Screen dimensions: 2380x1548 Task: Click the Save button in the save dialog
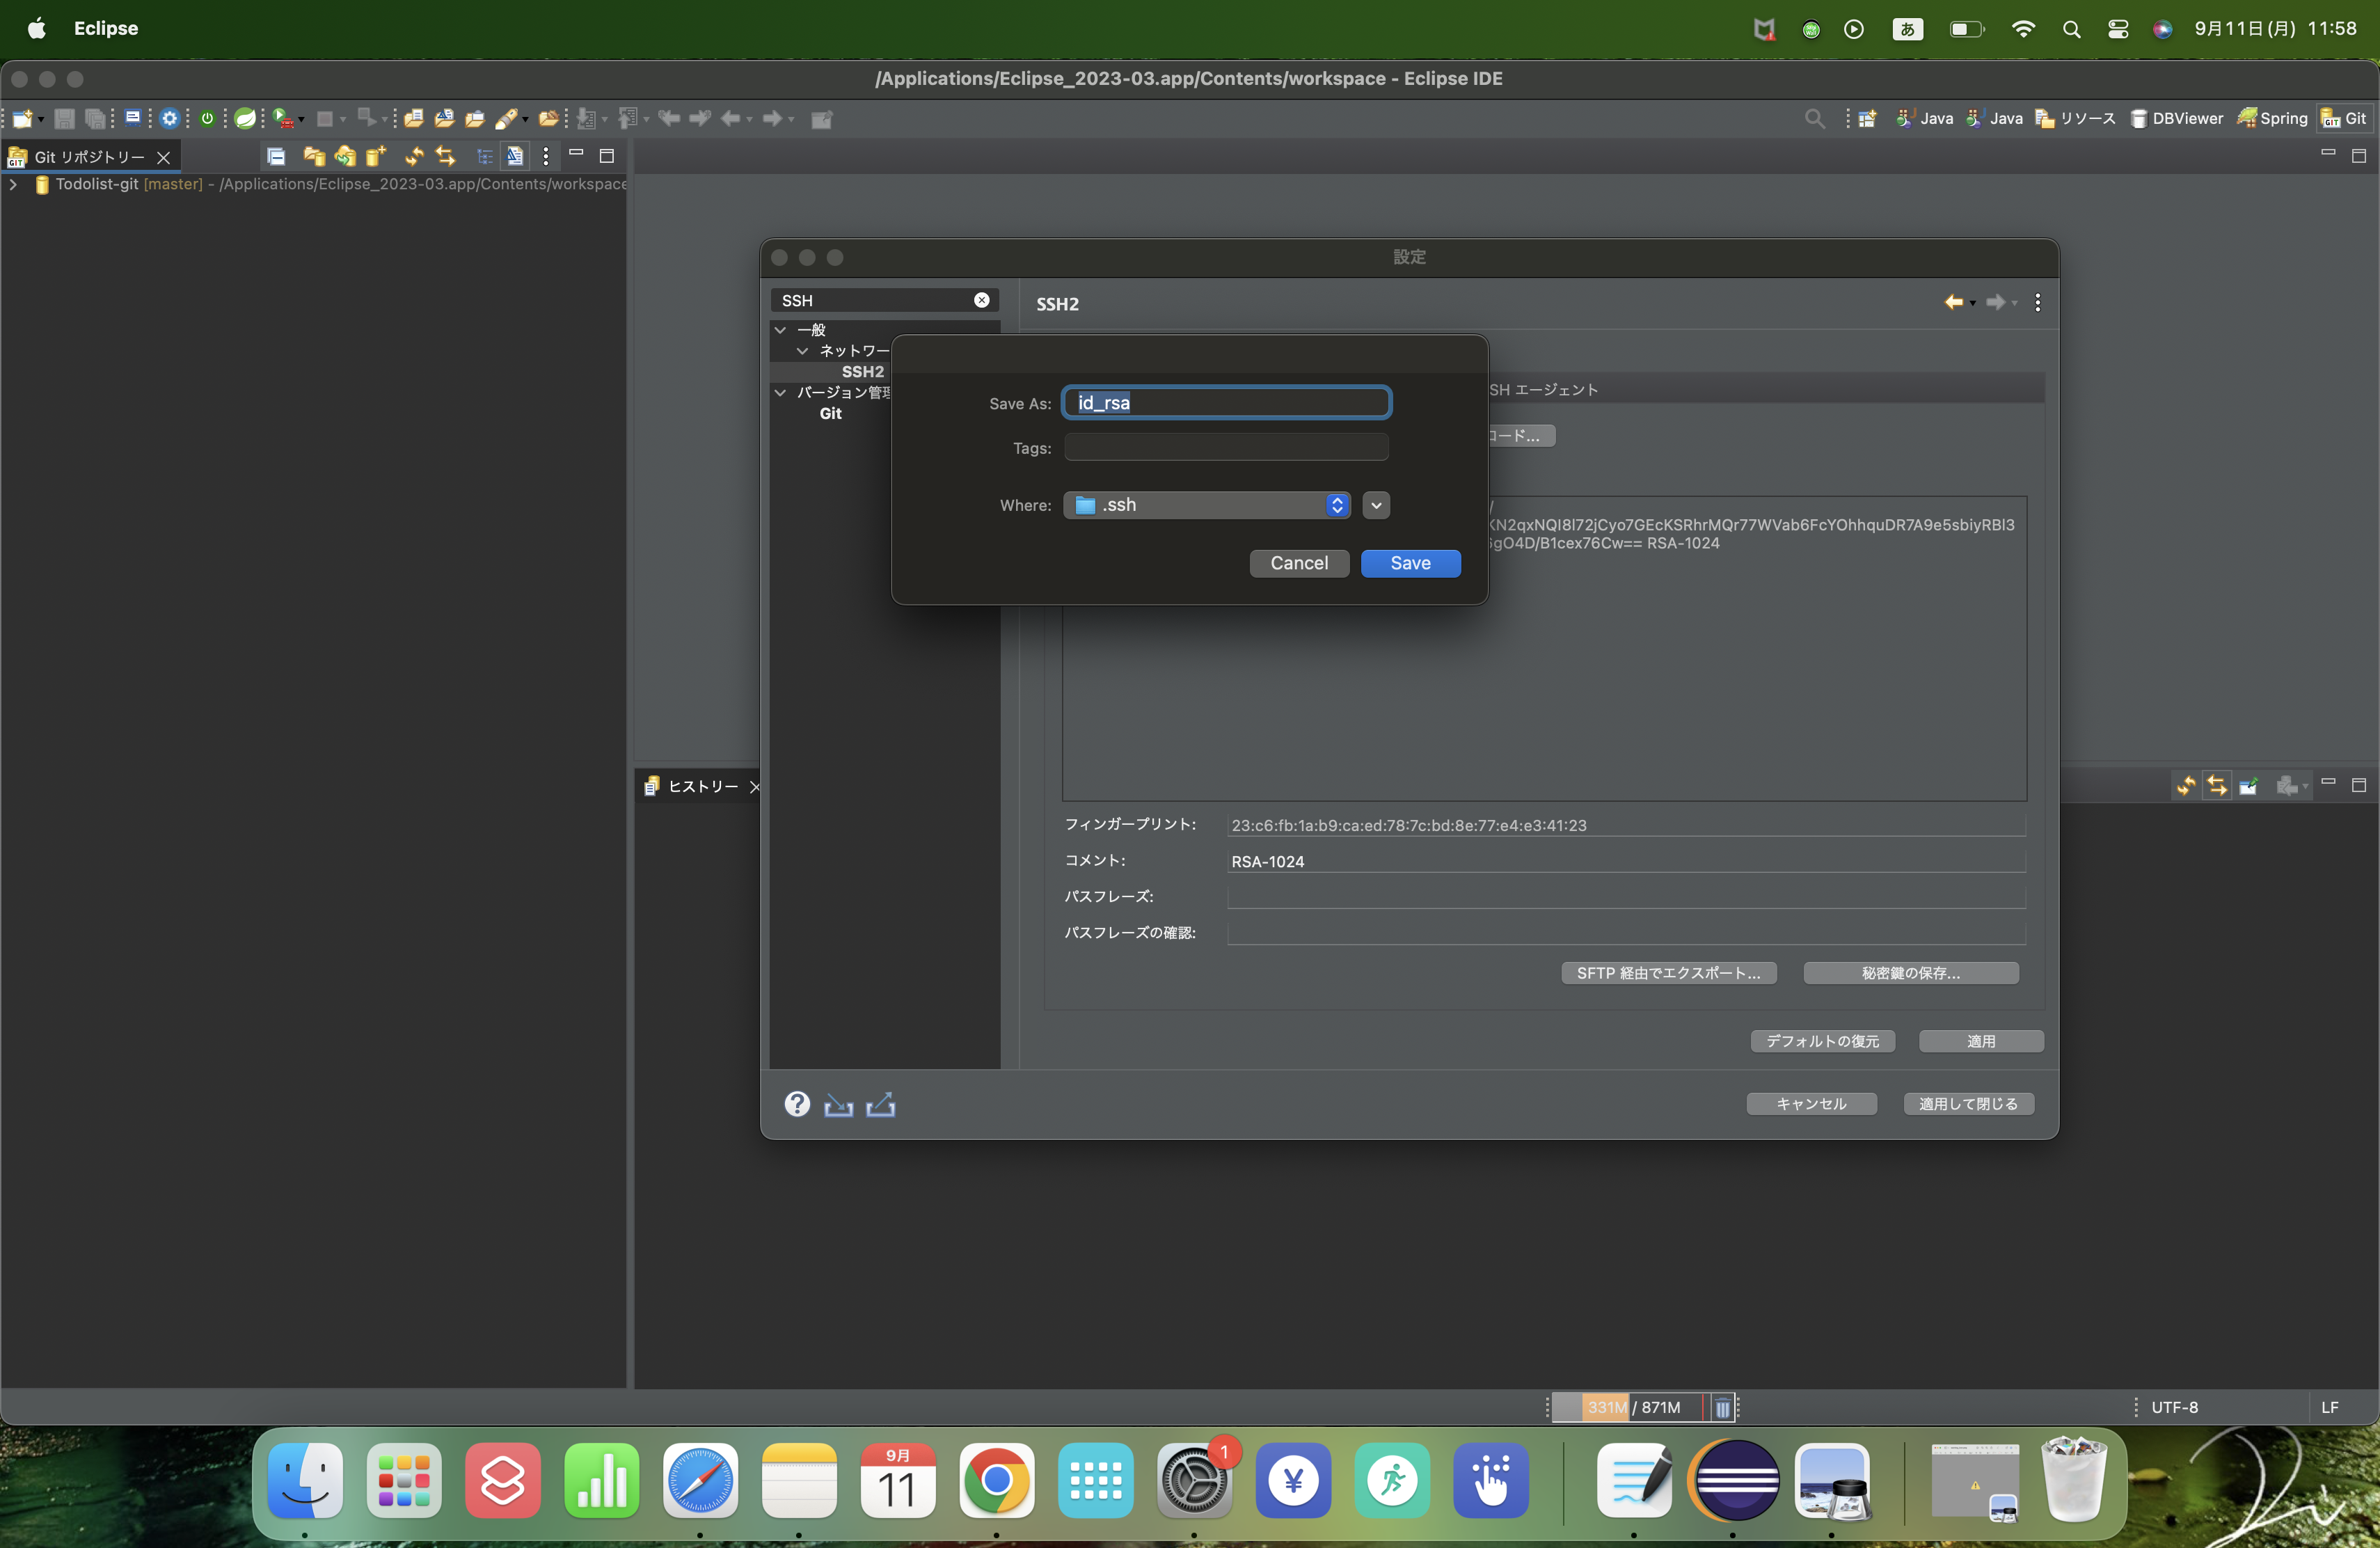tap(1410, 563)
